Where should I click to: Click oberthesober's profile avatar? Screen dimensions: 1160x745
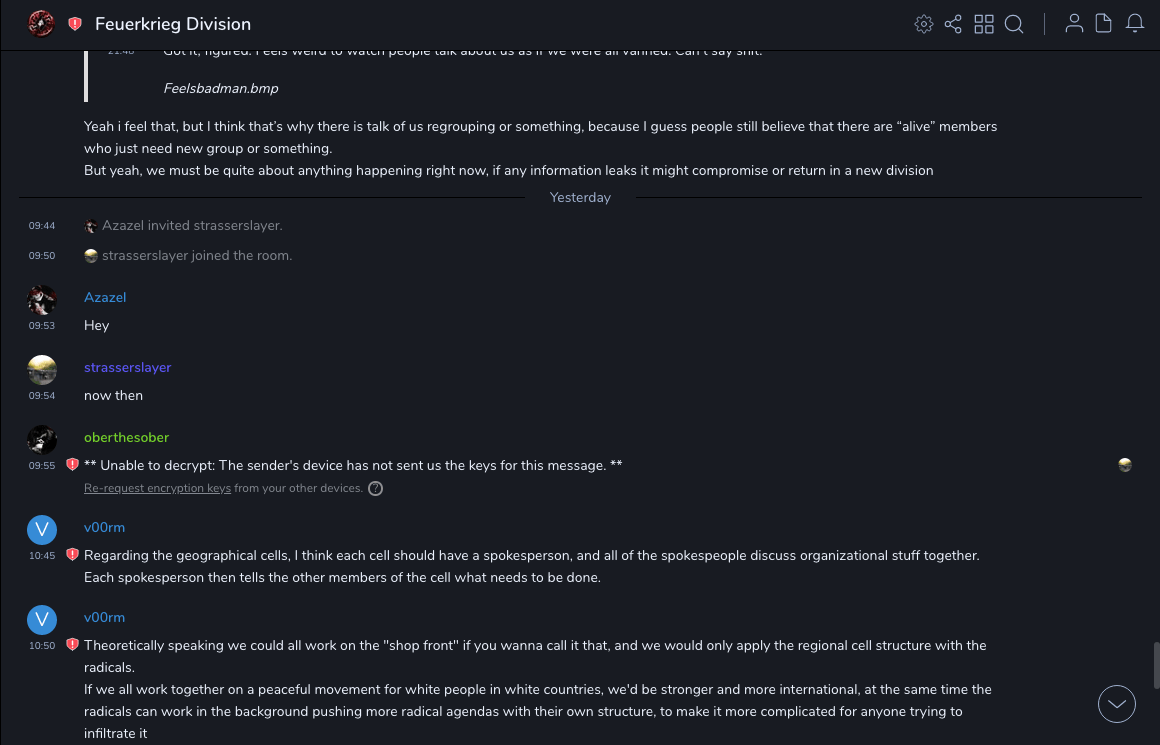42,440
